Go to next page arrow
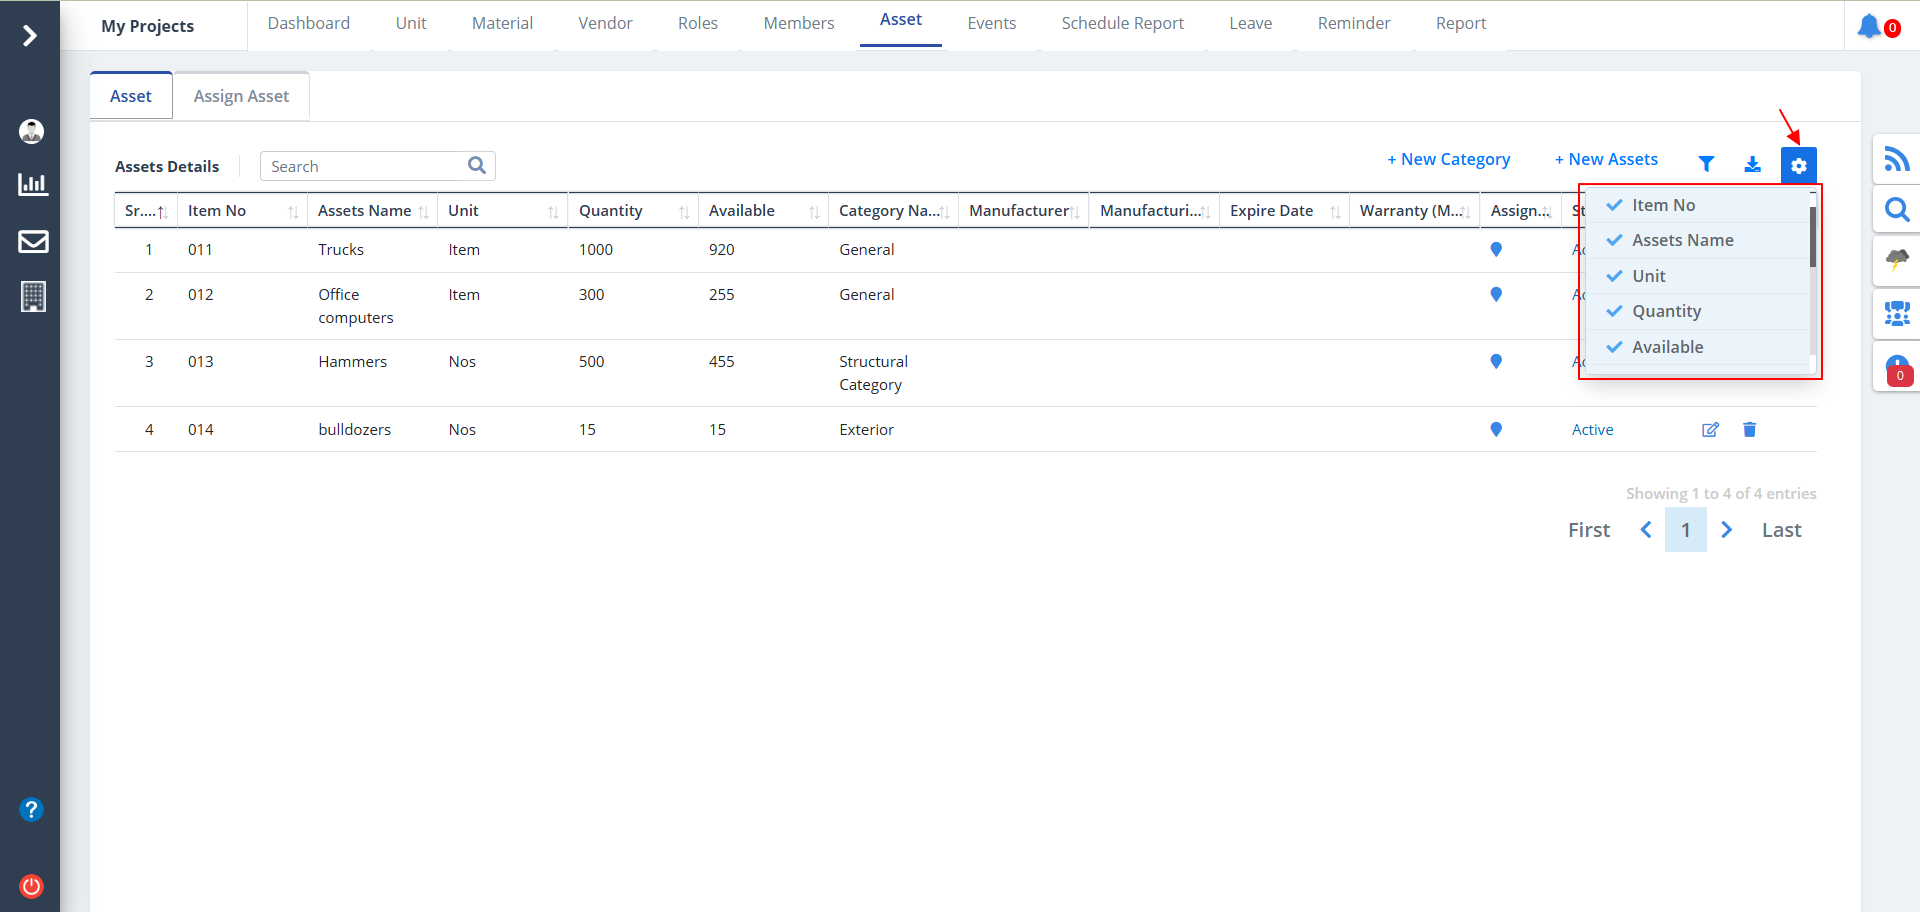1920x912 pixels. point(1726,530)
